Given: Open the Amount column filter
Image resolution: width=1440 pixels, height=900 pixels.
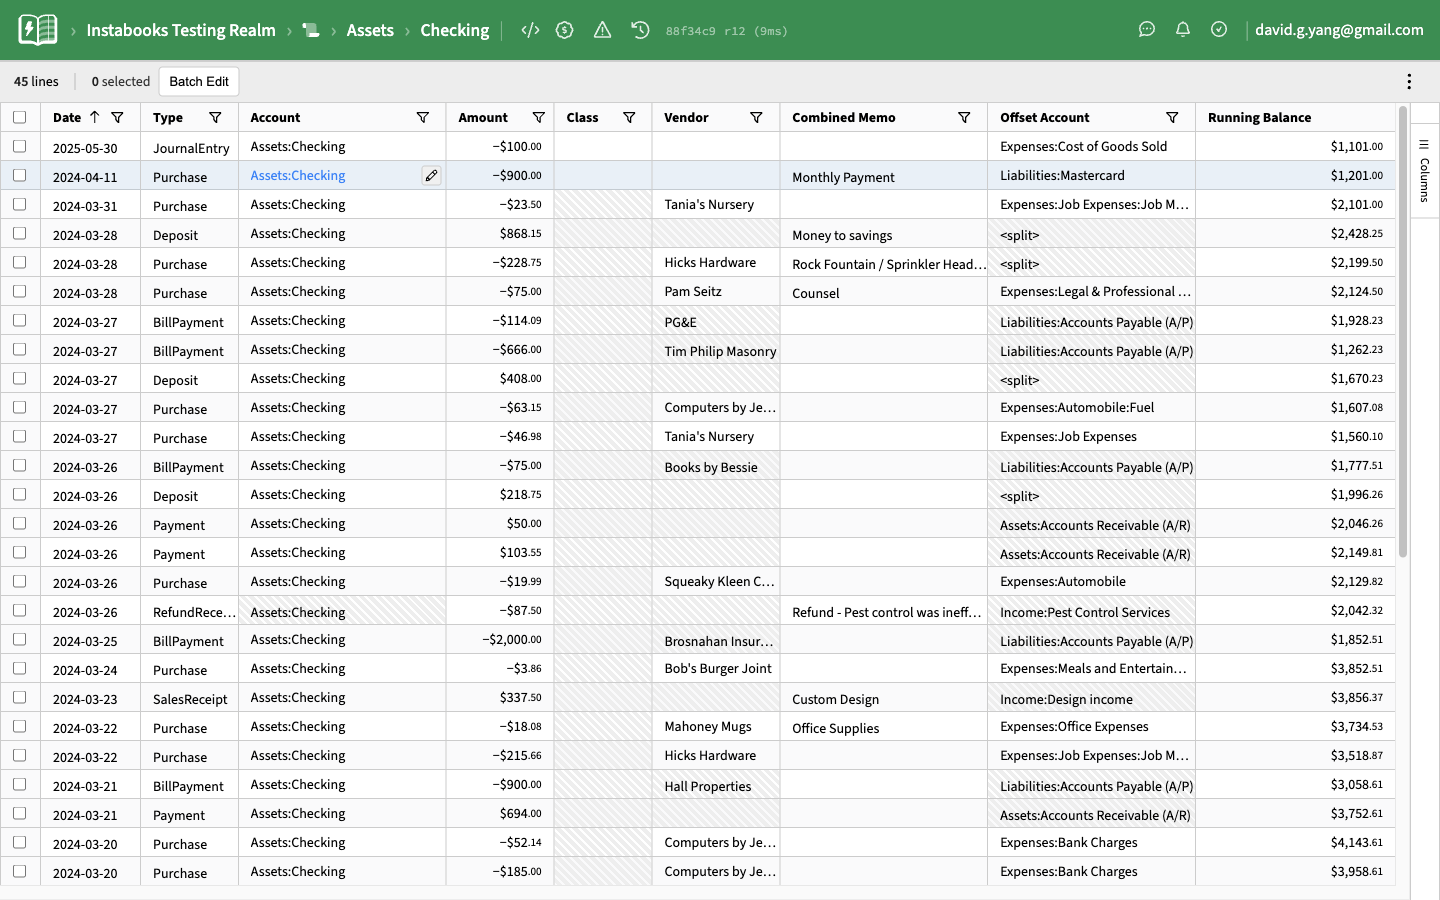Looking at the screenshot, I should (x=539, y=117).
